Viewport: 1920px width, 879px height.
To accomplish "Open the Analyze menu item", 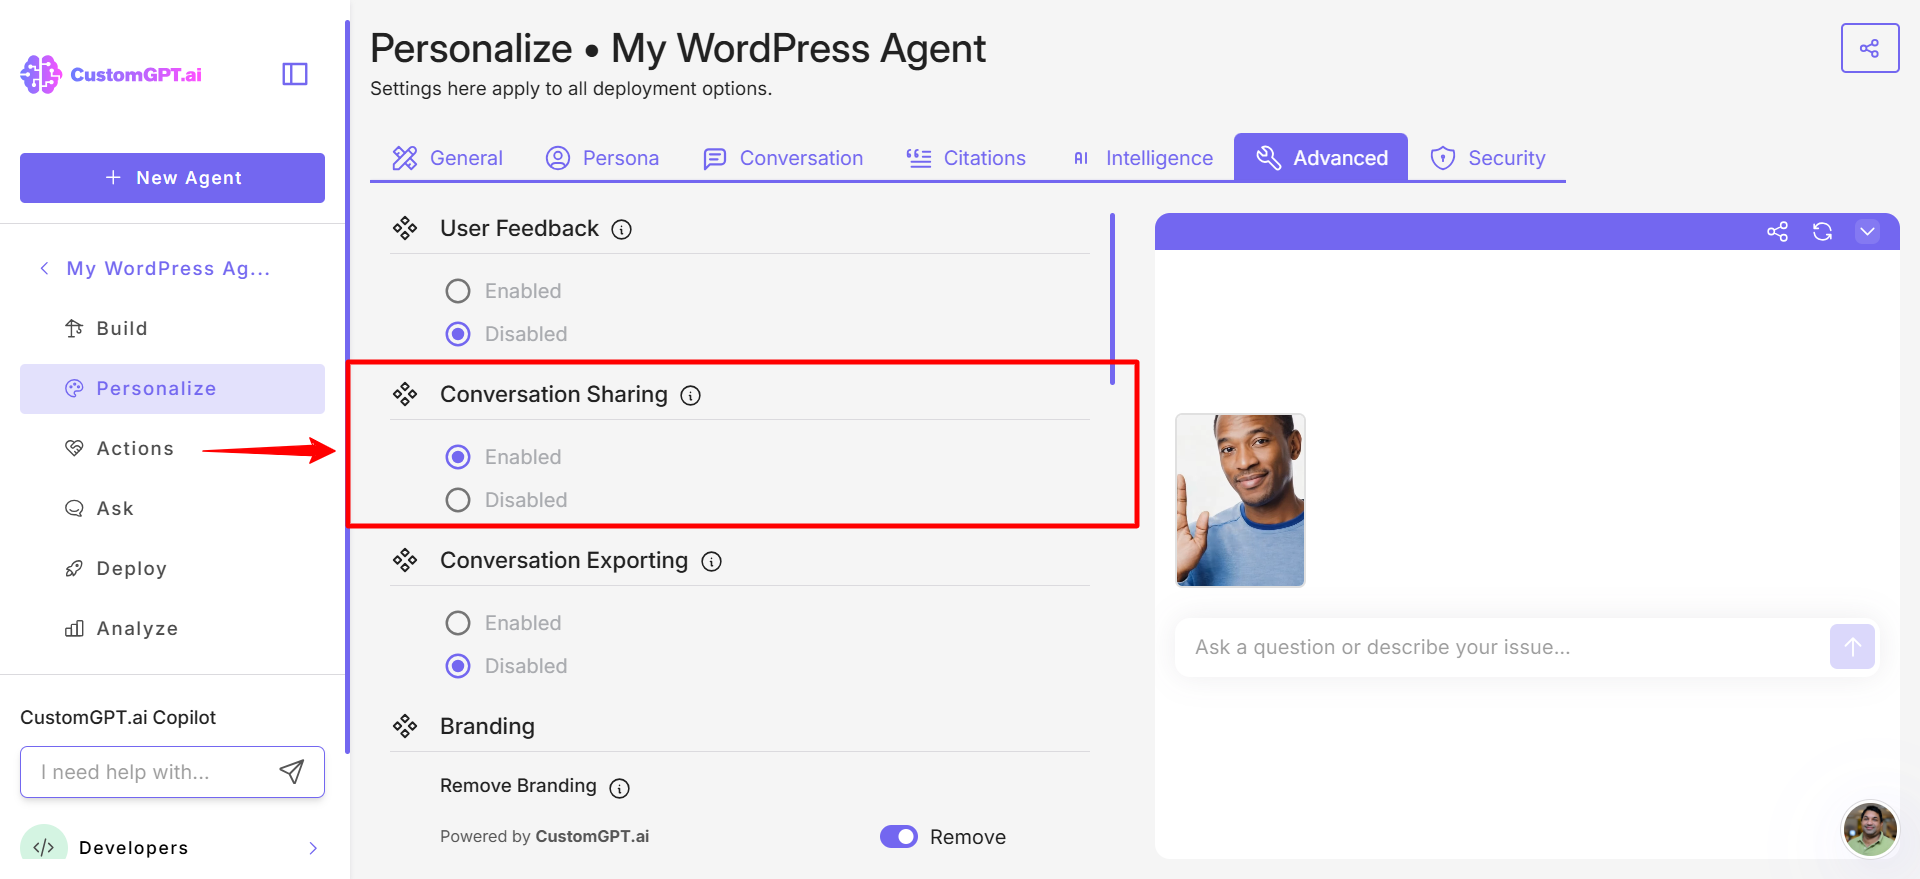I will pyautogui.click(x=172, y=629).
